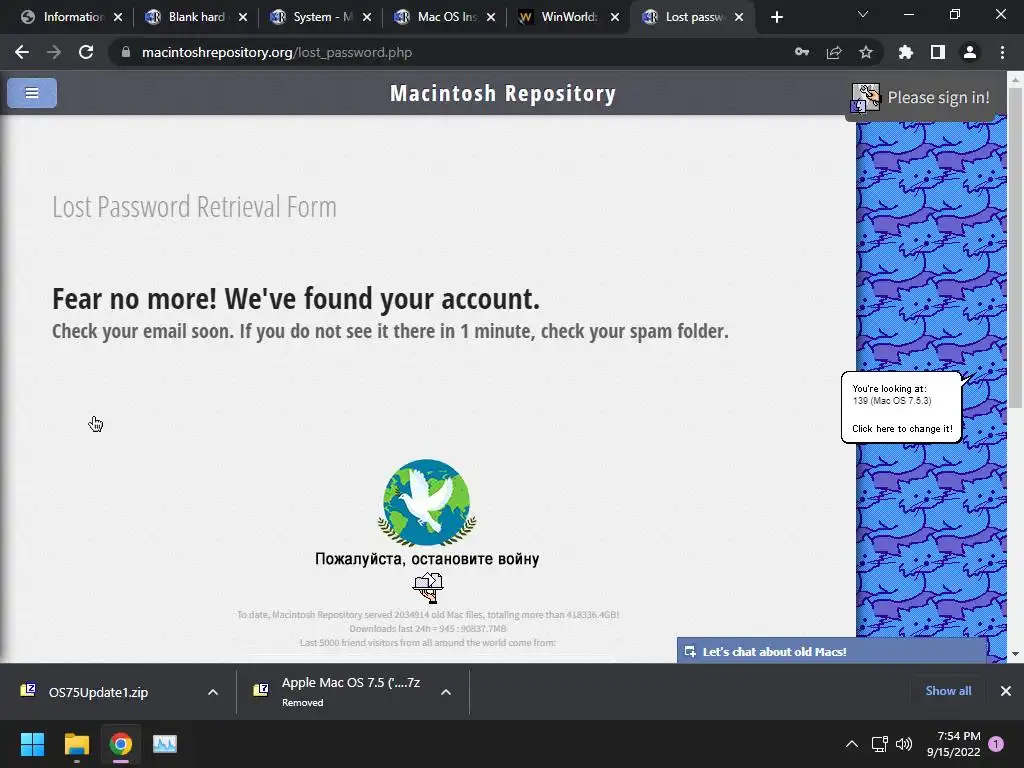The height and width of the screenshot is (768, 1024).
Task: Open File Explorer from taskbar
Action: coord(76,744)
